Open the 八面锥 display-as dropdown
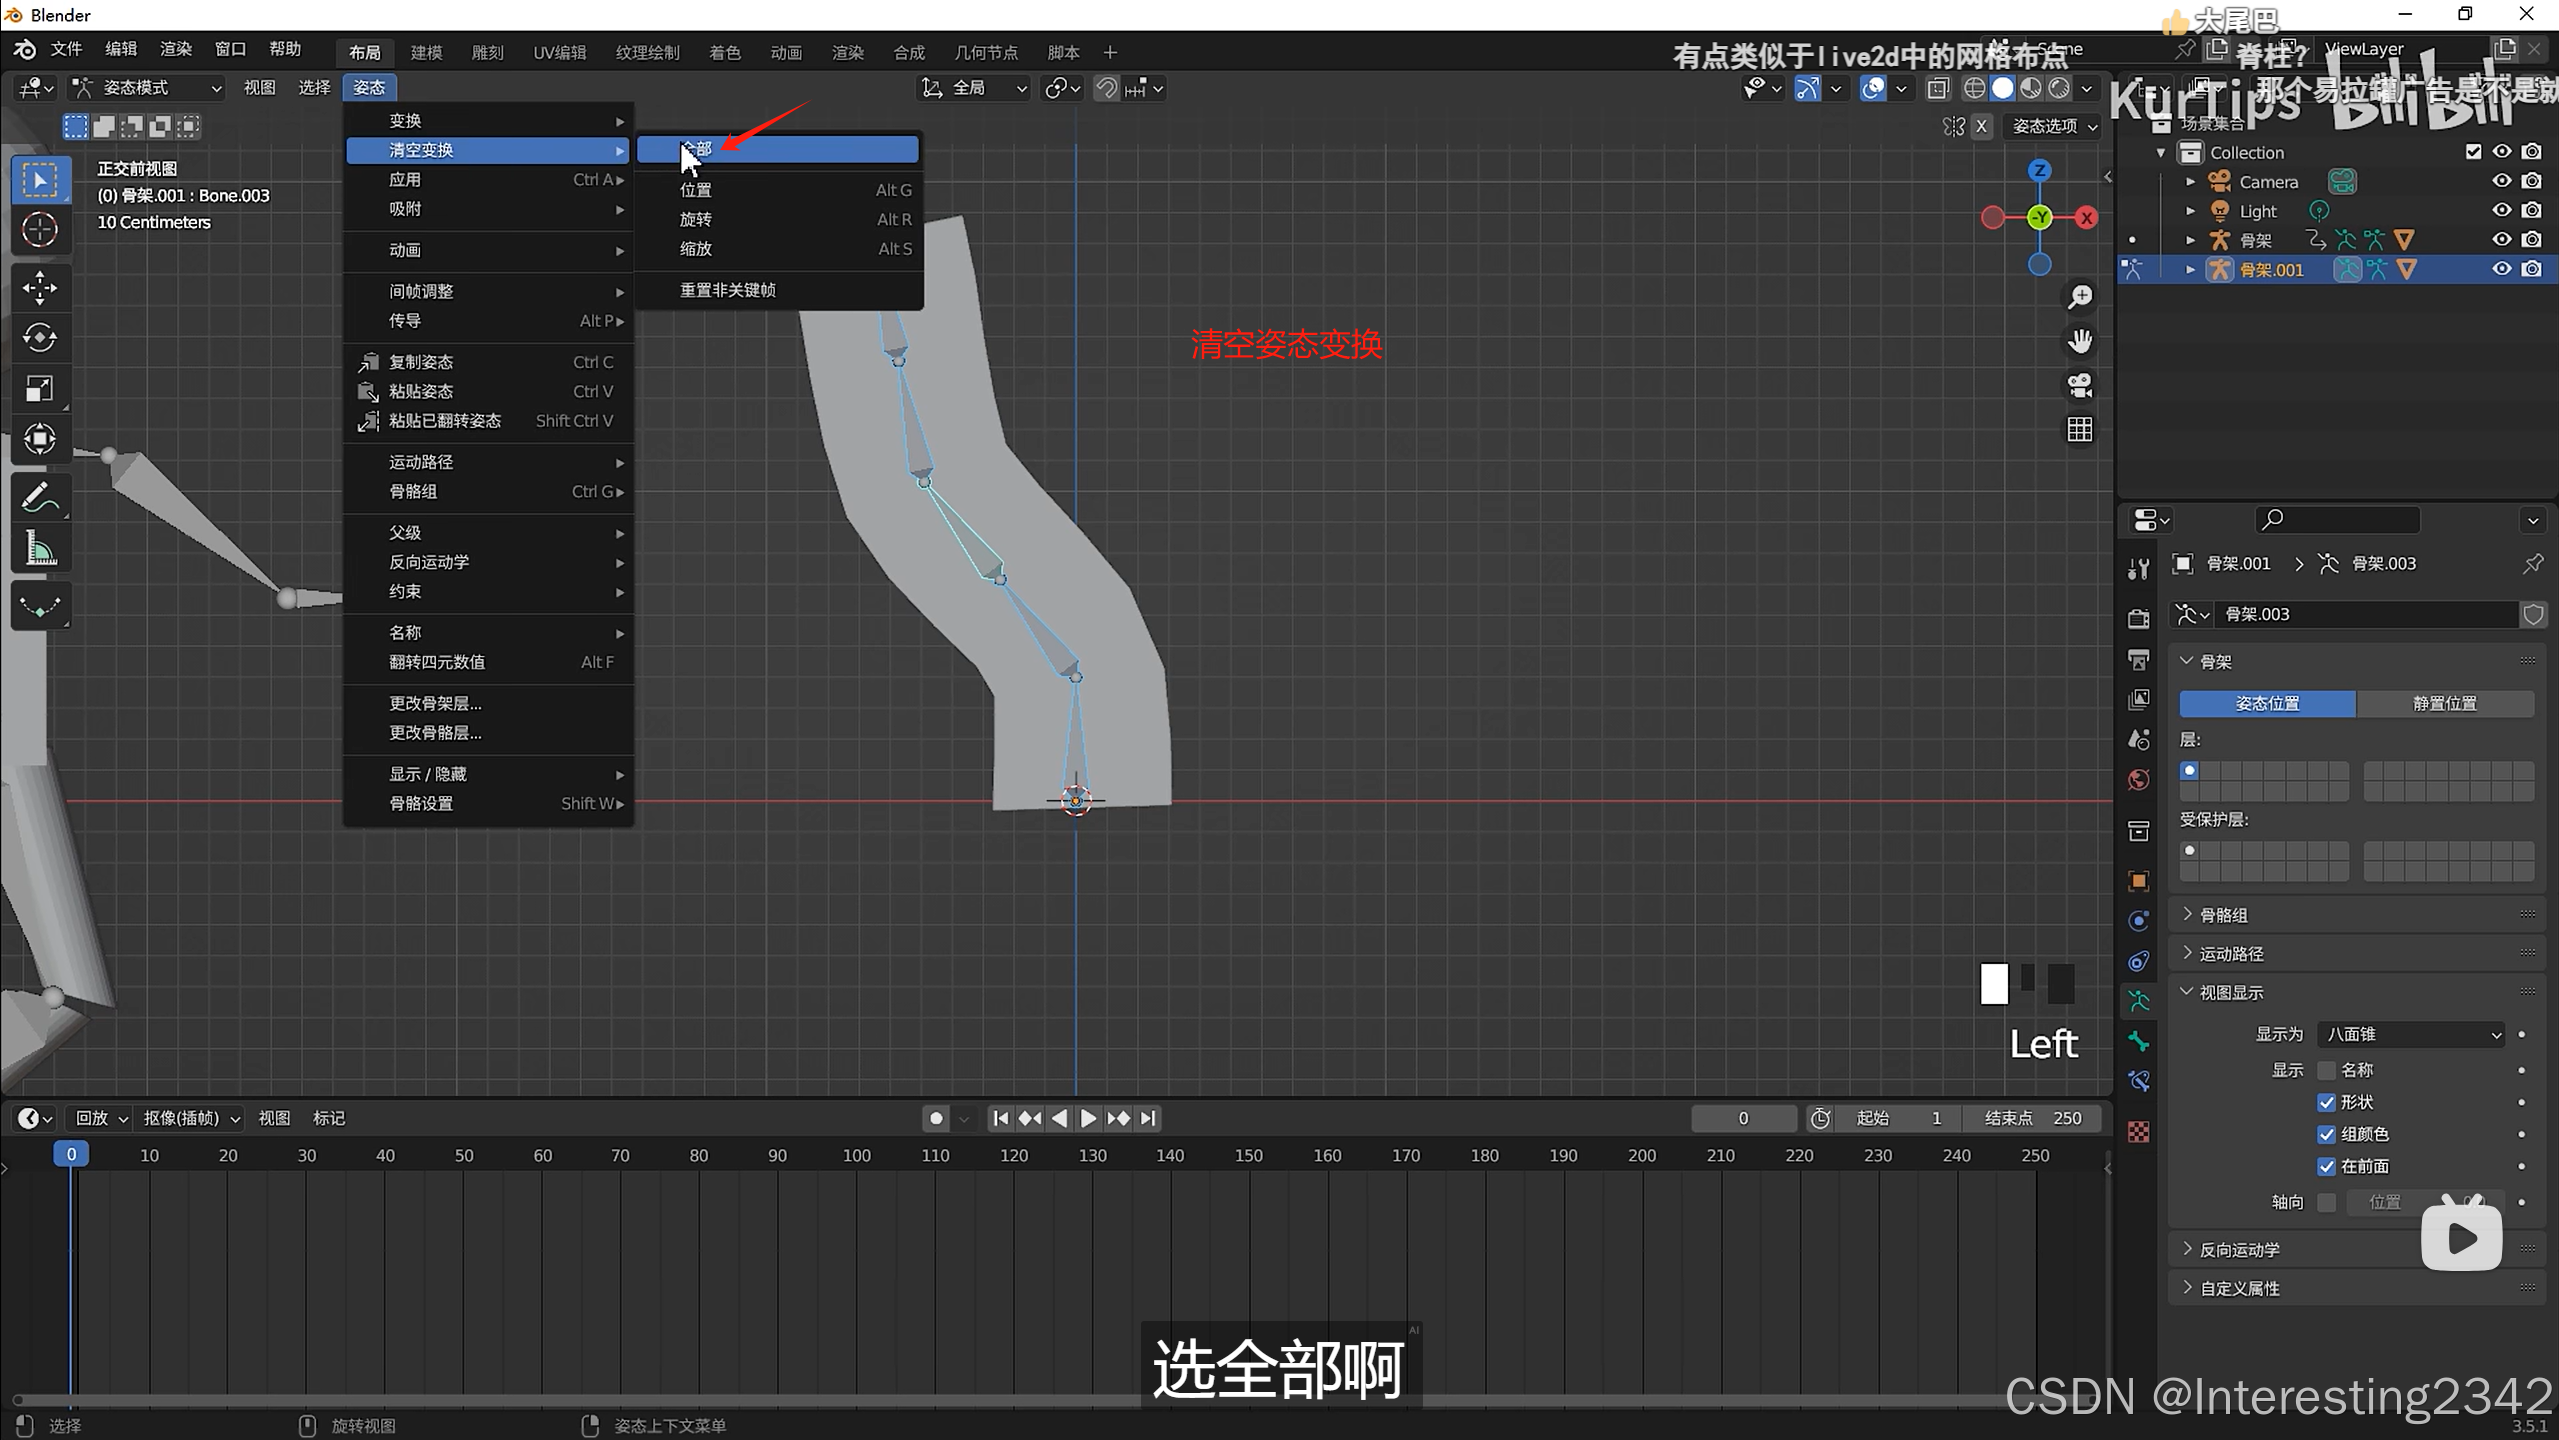Image resolution: width=2559 pixels, height=1440 pixels. (x=2411, y=1034)
